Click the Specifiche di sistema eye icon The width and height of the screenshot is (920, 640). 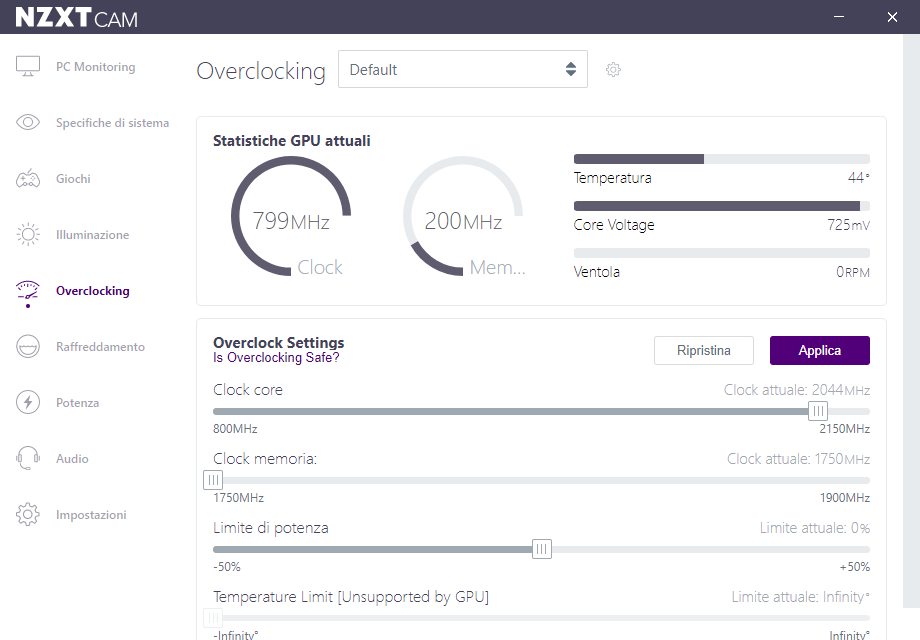(28, 123)
